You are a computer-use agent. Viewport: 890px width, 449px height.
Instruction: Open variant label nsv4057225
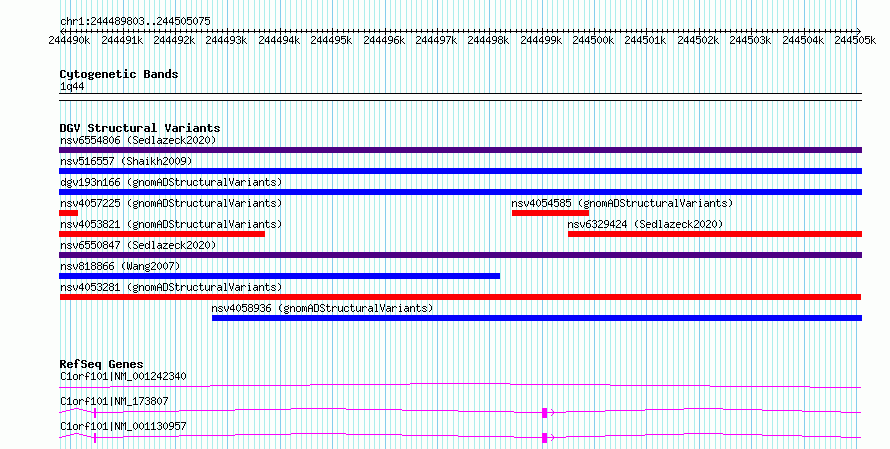(x=171, y=203)
